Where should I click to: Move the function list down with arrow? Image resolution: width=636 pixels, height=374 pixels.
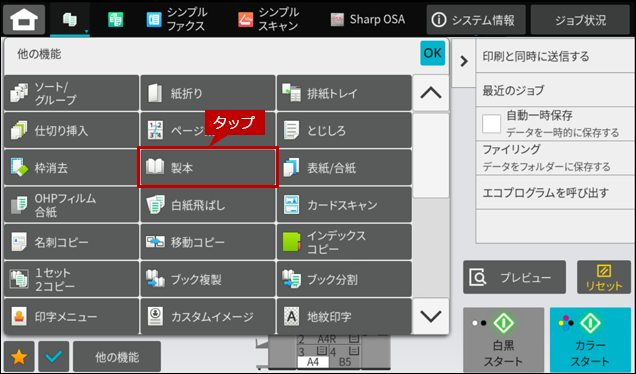(431, 316)
